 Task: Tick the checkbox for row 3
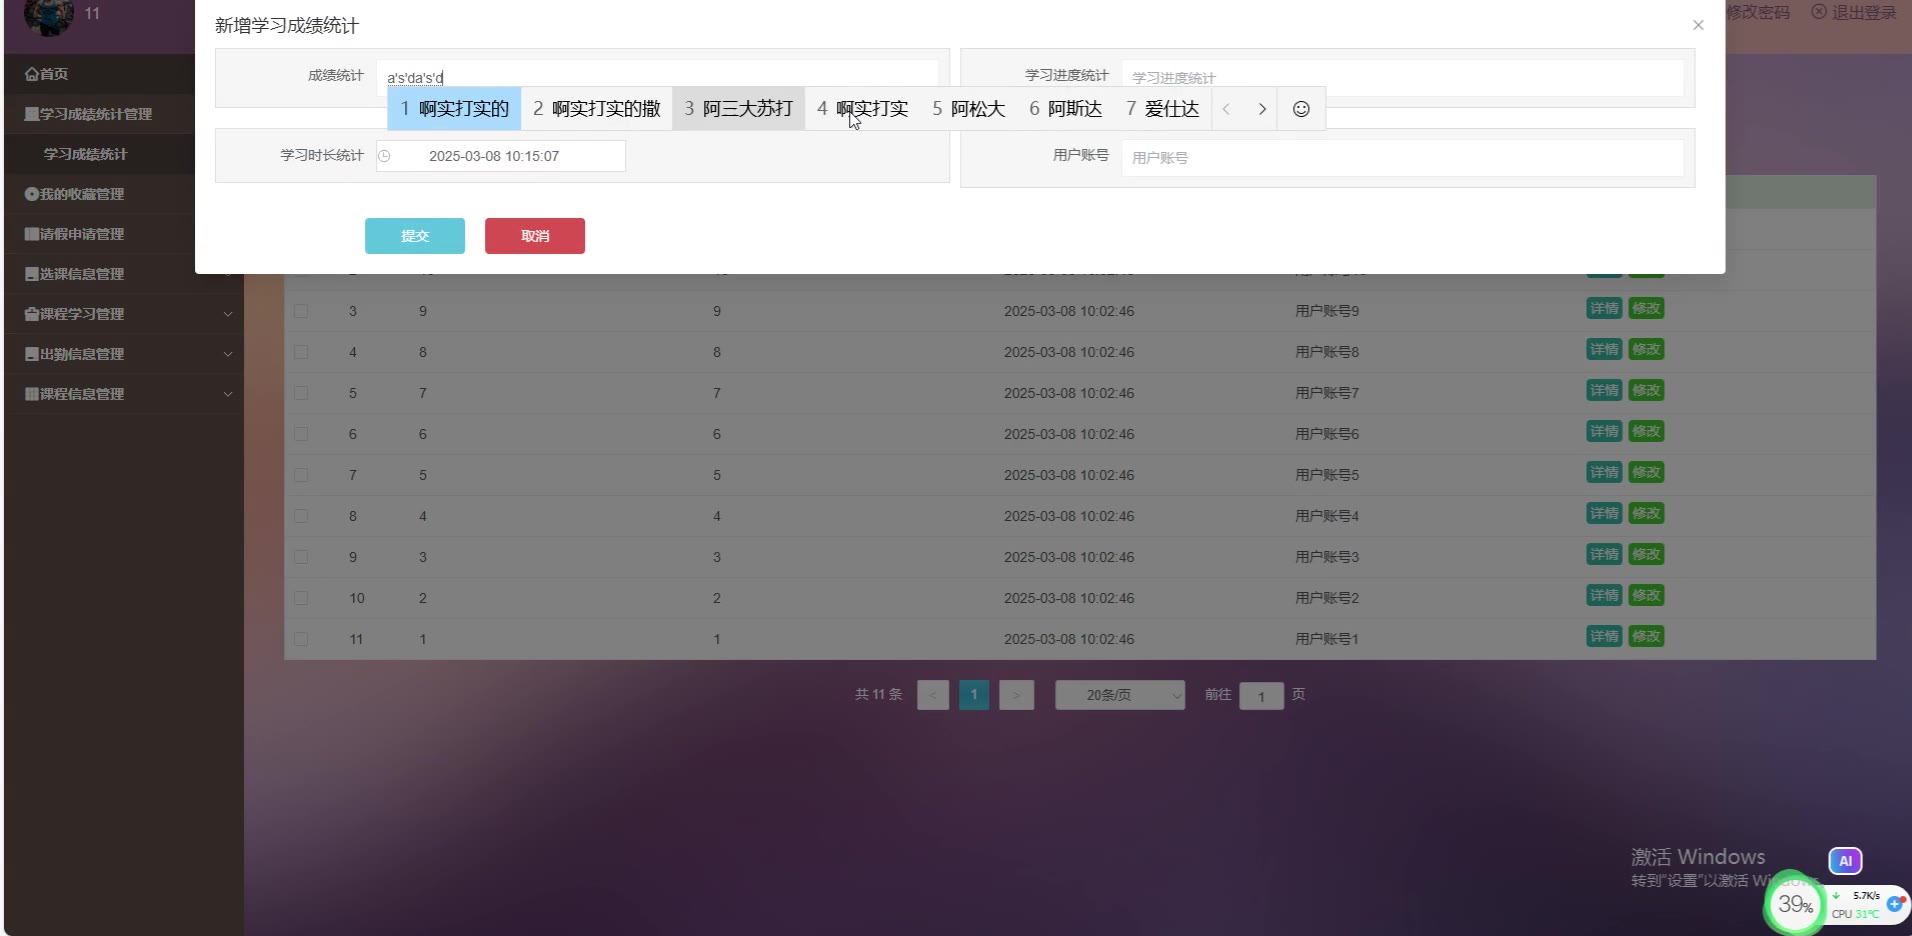[x=301, y=311]
